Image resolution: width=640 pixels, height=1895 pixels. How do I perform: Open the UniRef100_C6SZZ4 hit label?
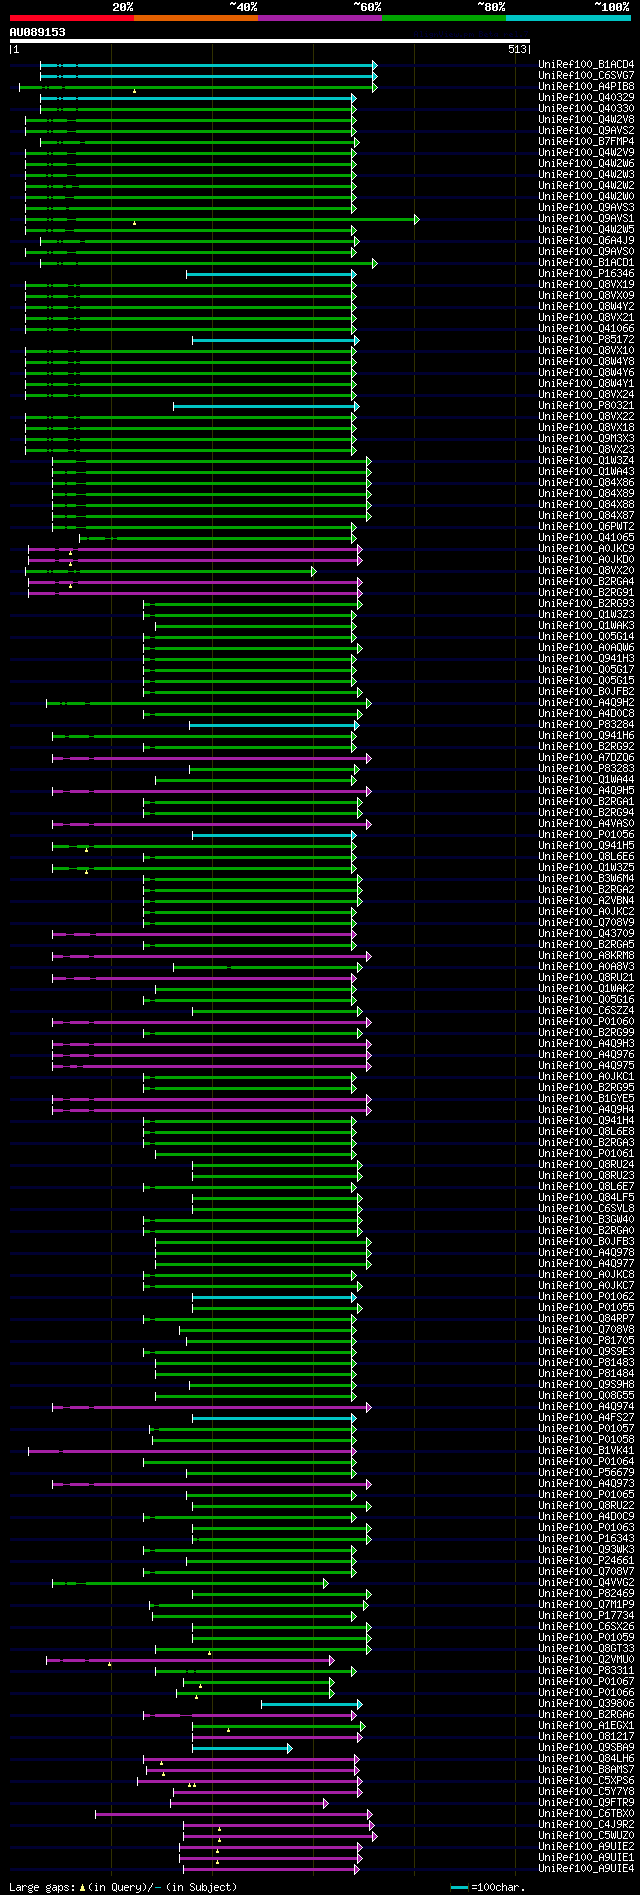click(586, 1011)
